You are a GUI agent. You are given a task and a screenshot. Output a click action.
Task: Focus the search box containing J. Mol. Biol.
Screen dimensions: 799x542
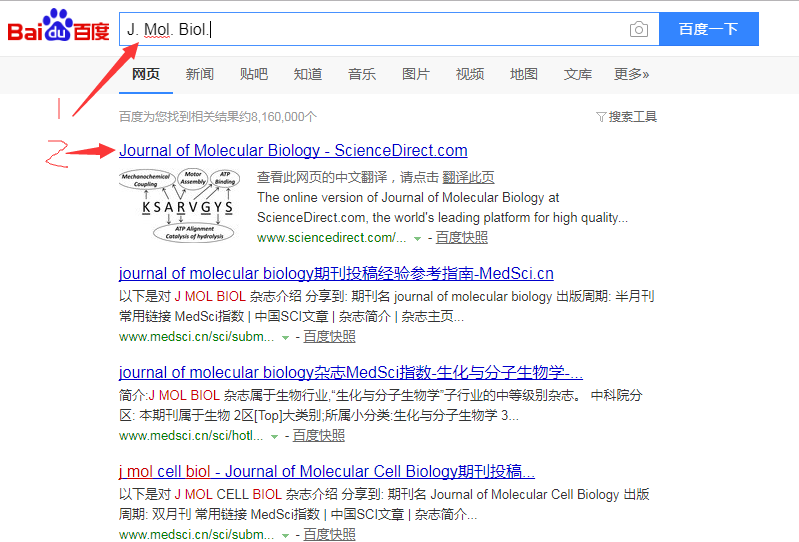(x=389, y=29)
